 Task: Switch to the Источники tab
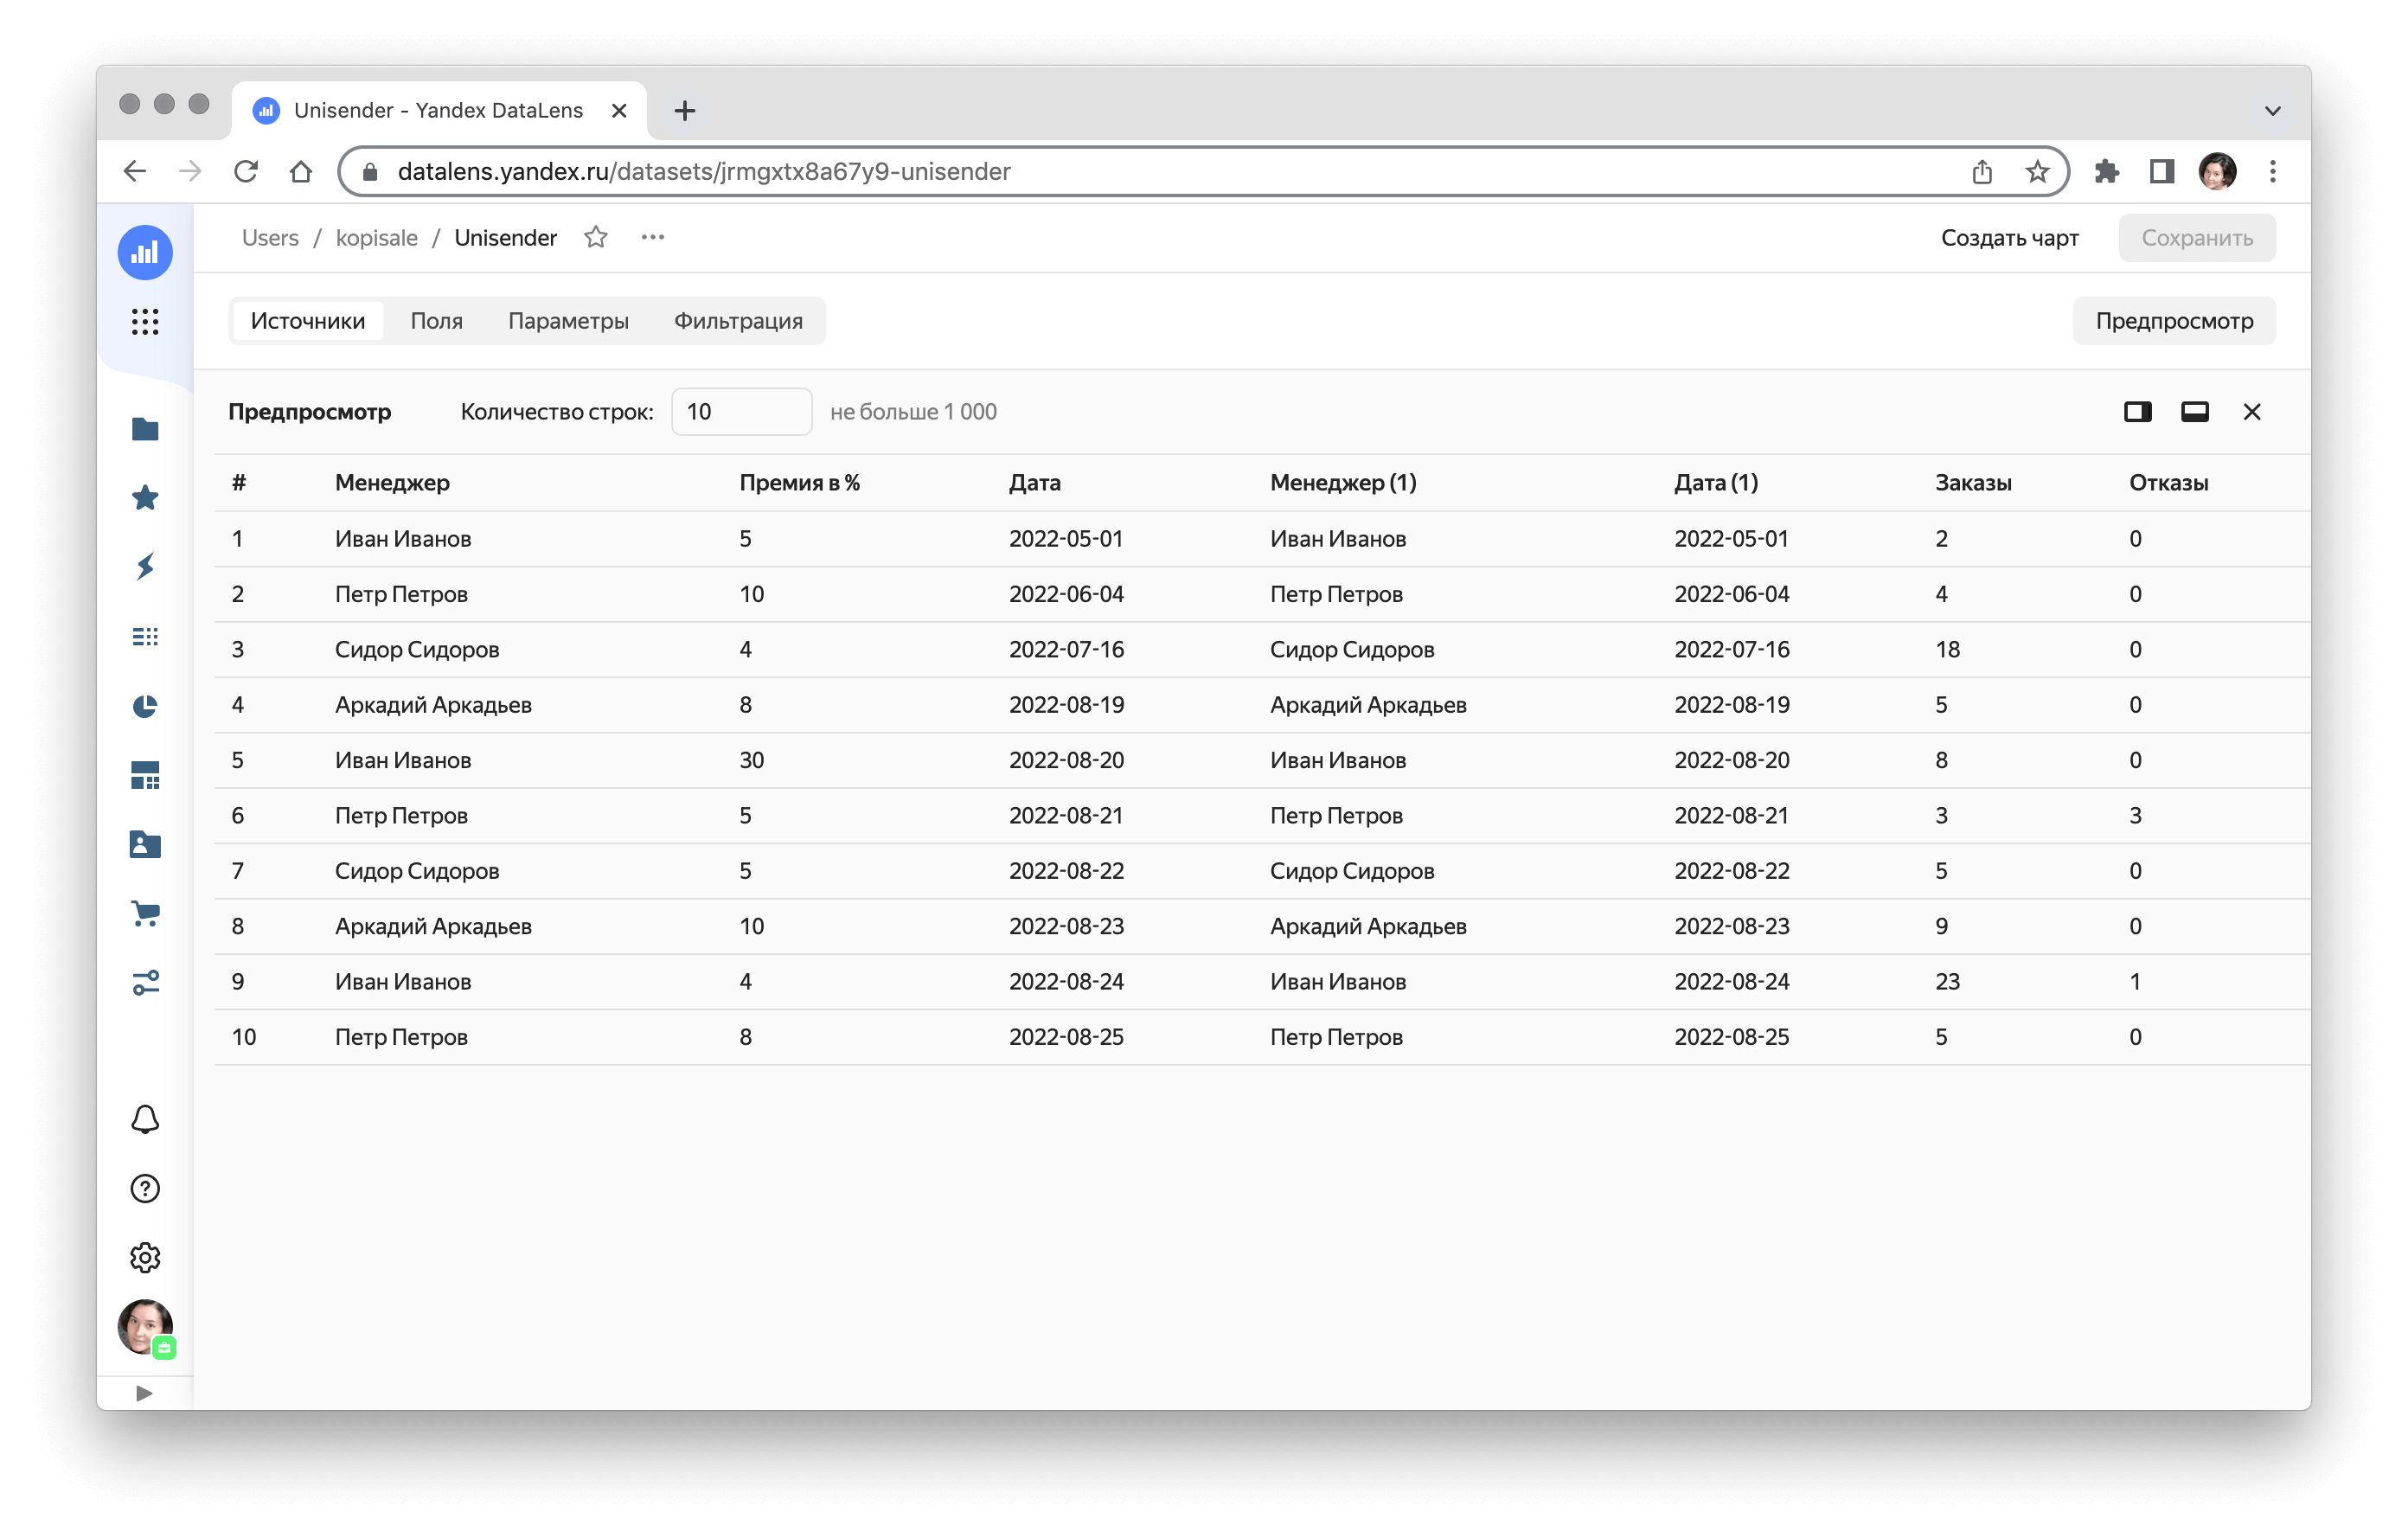click(307, 321)
